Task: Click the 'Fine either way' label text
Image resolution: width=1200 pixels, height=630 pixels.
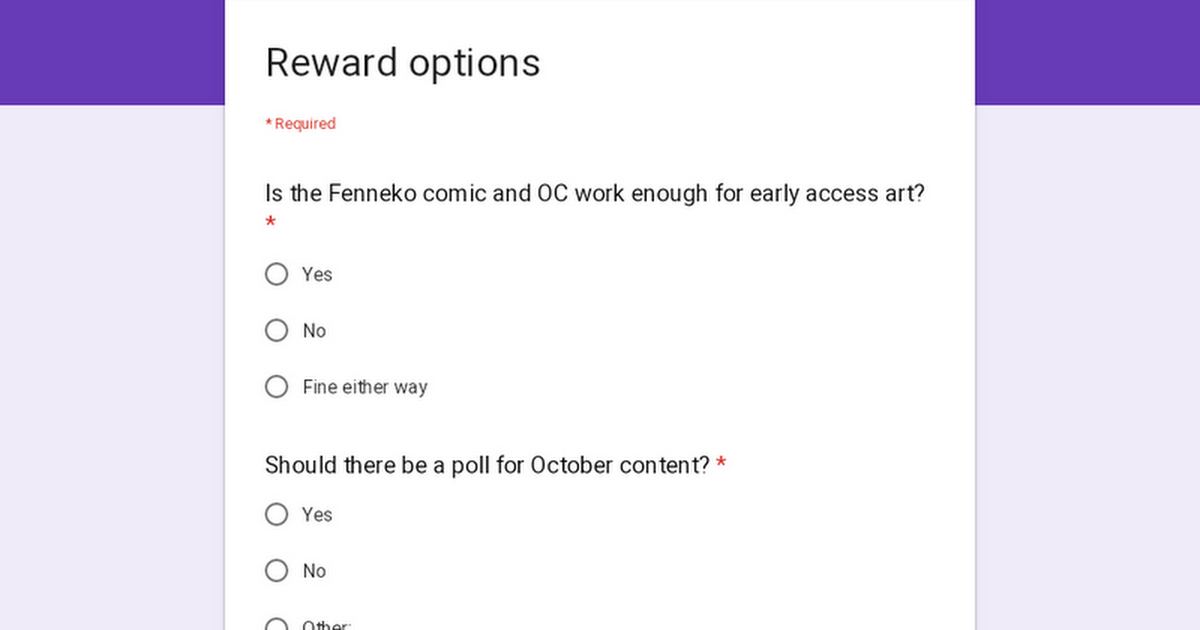Action: (365, 386)
